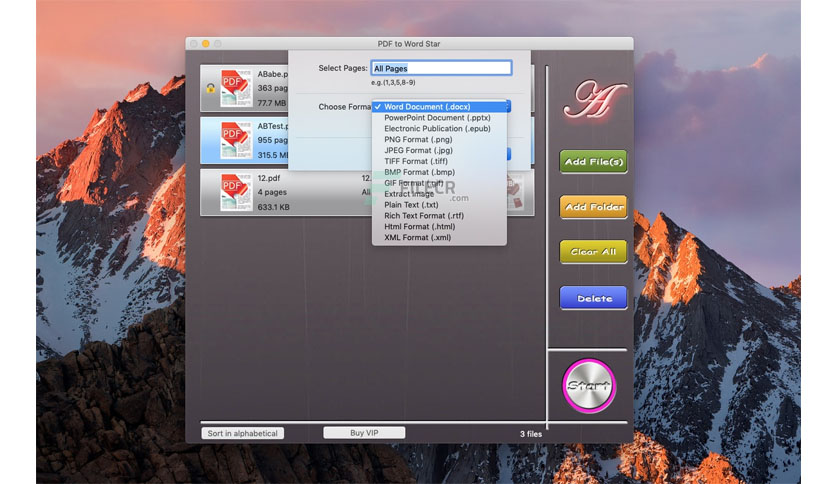Click the 77.7 MB file size
Image resolution: width=836 pixels, height=484 pixels.
pyautogui.click(x=272, y=103)
